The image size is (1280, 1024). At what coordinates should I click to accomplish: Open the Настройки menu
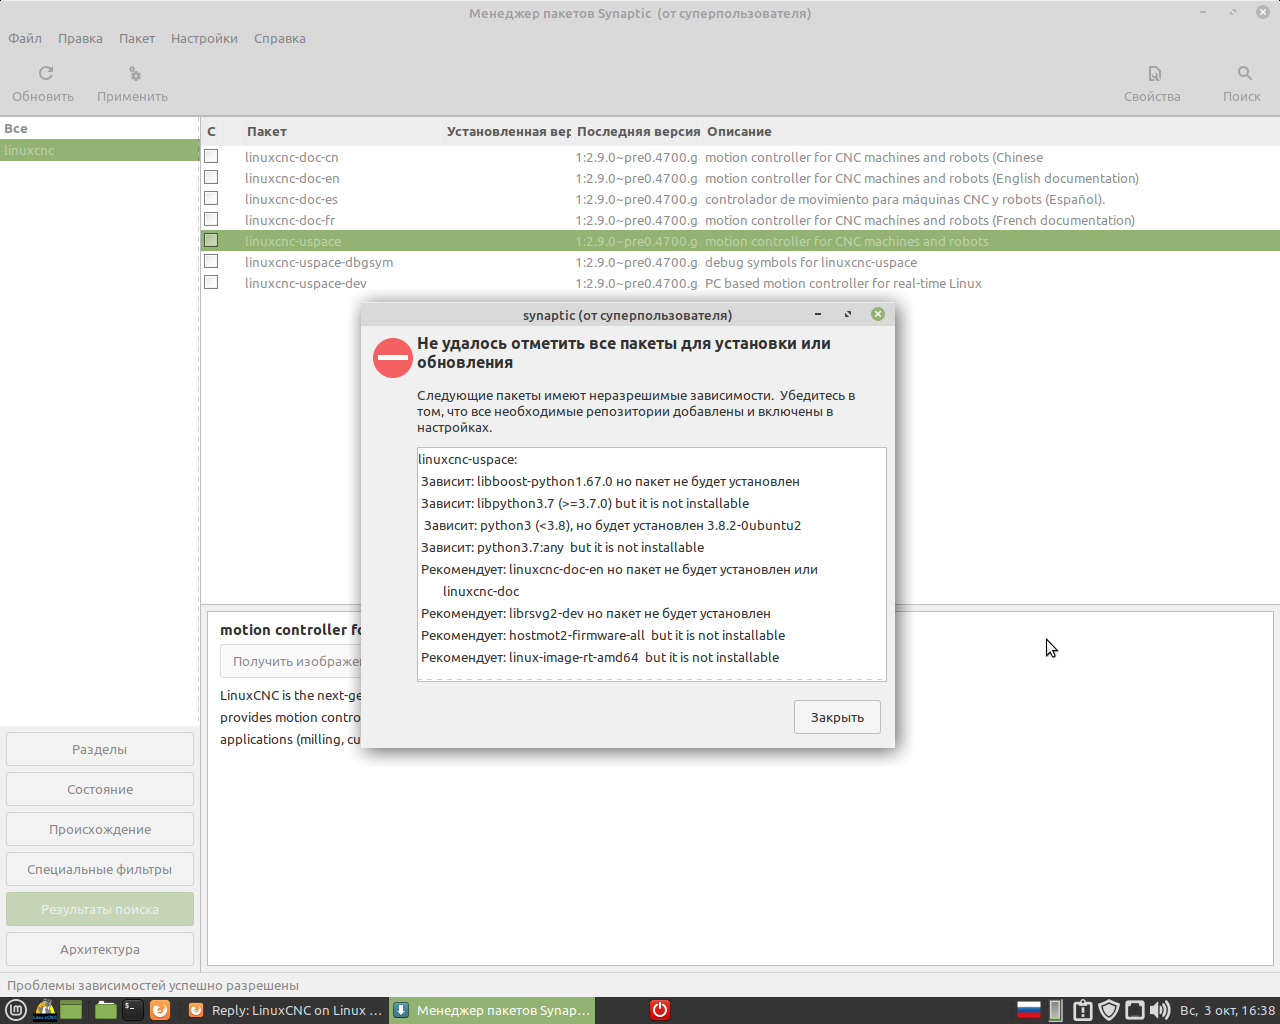tap(204, 39)
